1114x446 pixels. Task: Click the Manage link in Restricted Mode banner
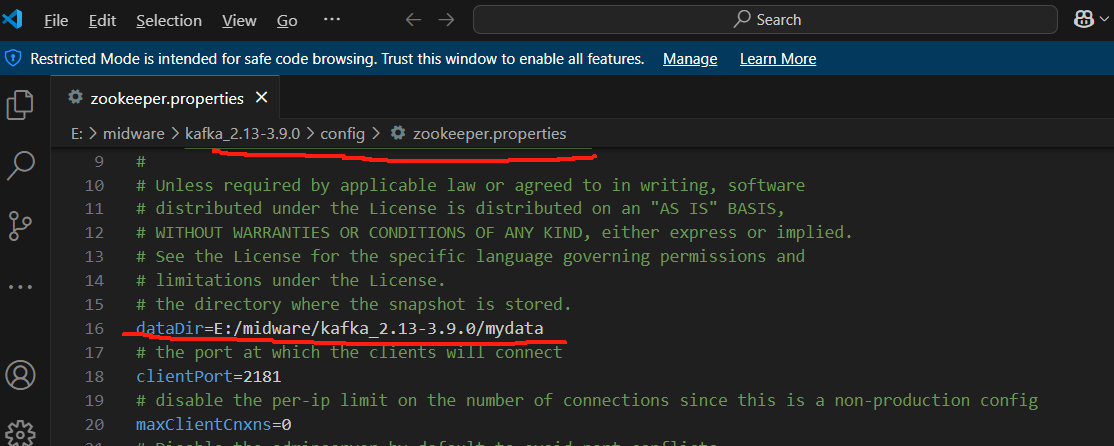coord(690,59)
